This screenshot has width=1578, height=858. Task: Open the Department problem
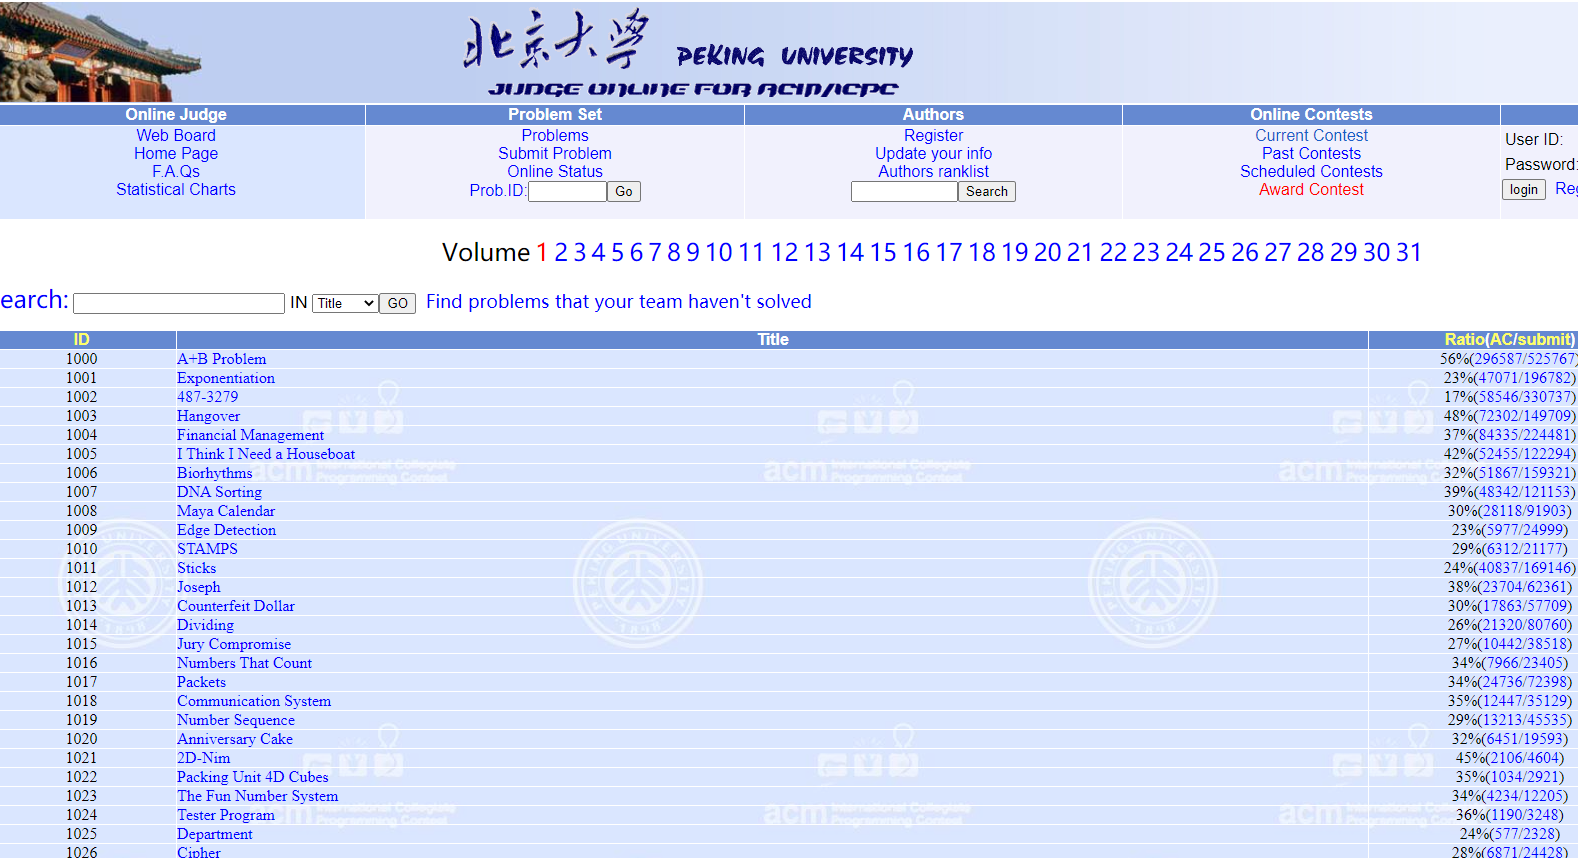pos(215,834)
